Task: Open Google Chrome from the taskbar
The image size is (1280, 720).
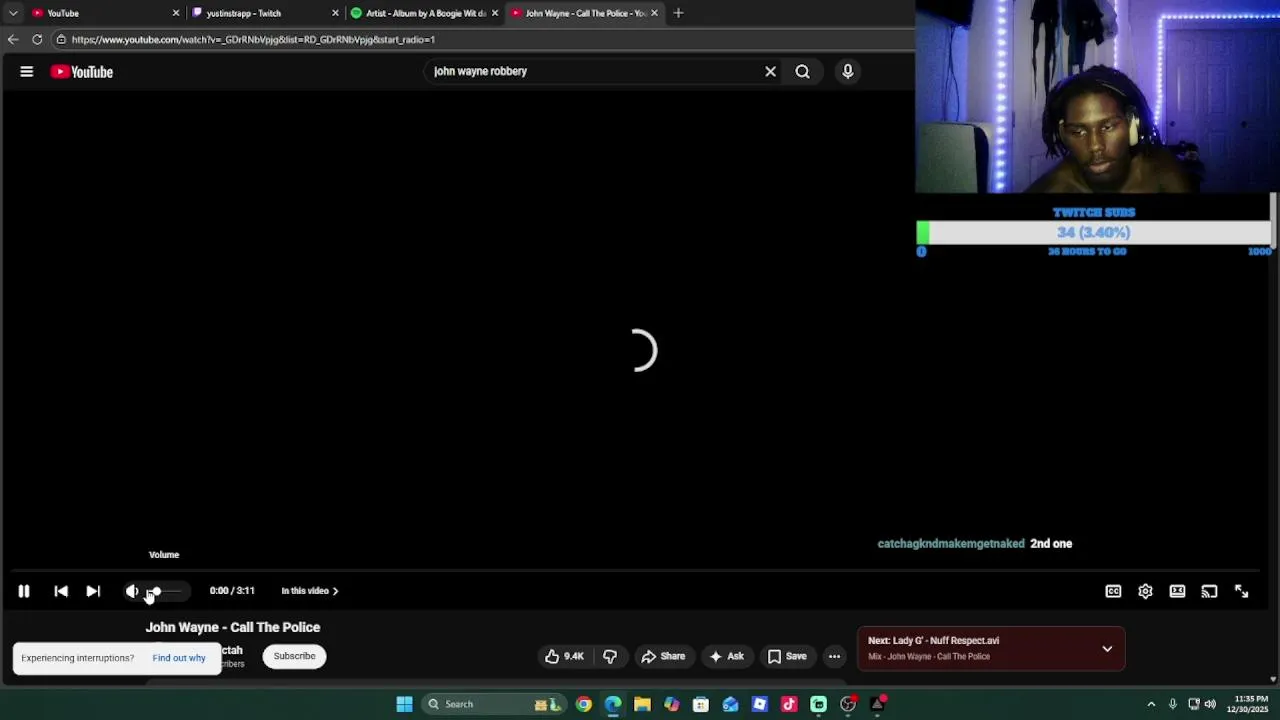Action: click(583, 704)
